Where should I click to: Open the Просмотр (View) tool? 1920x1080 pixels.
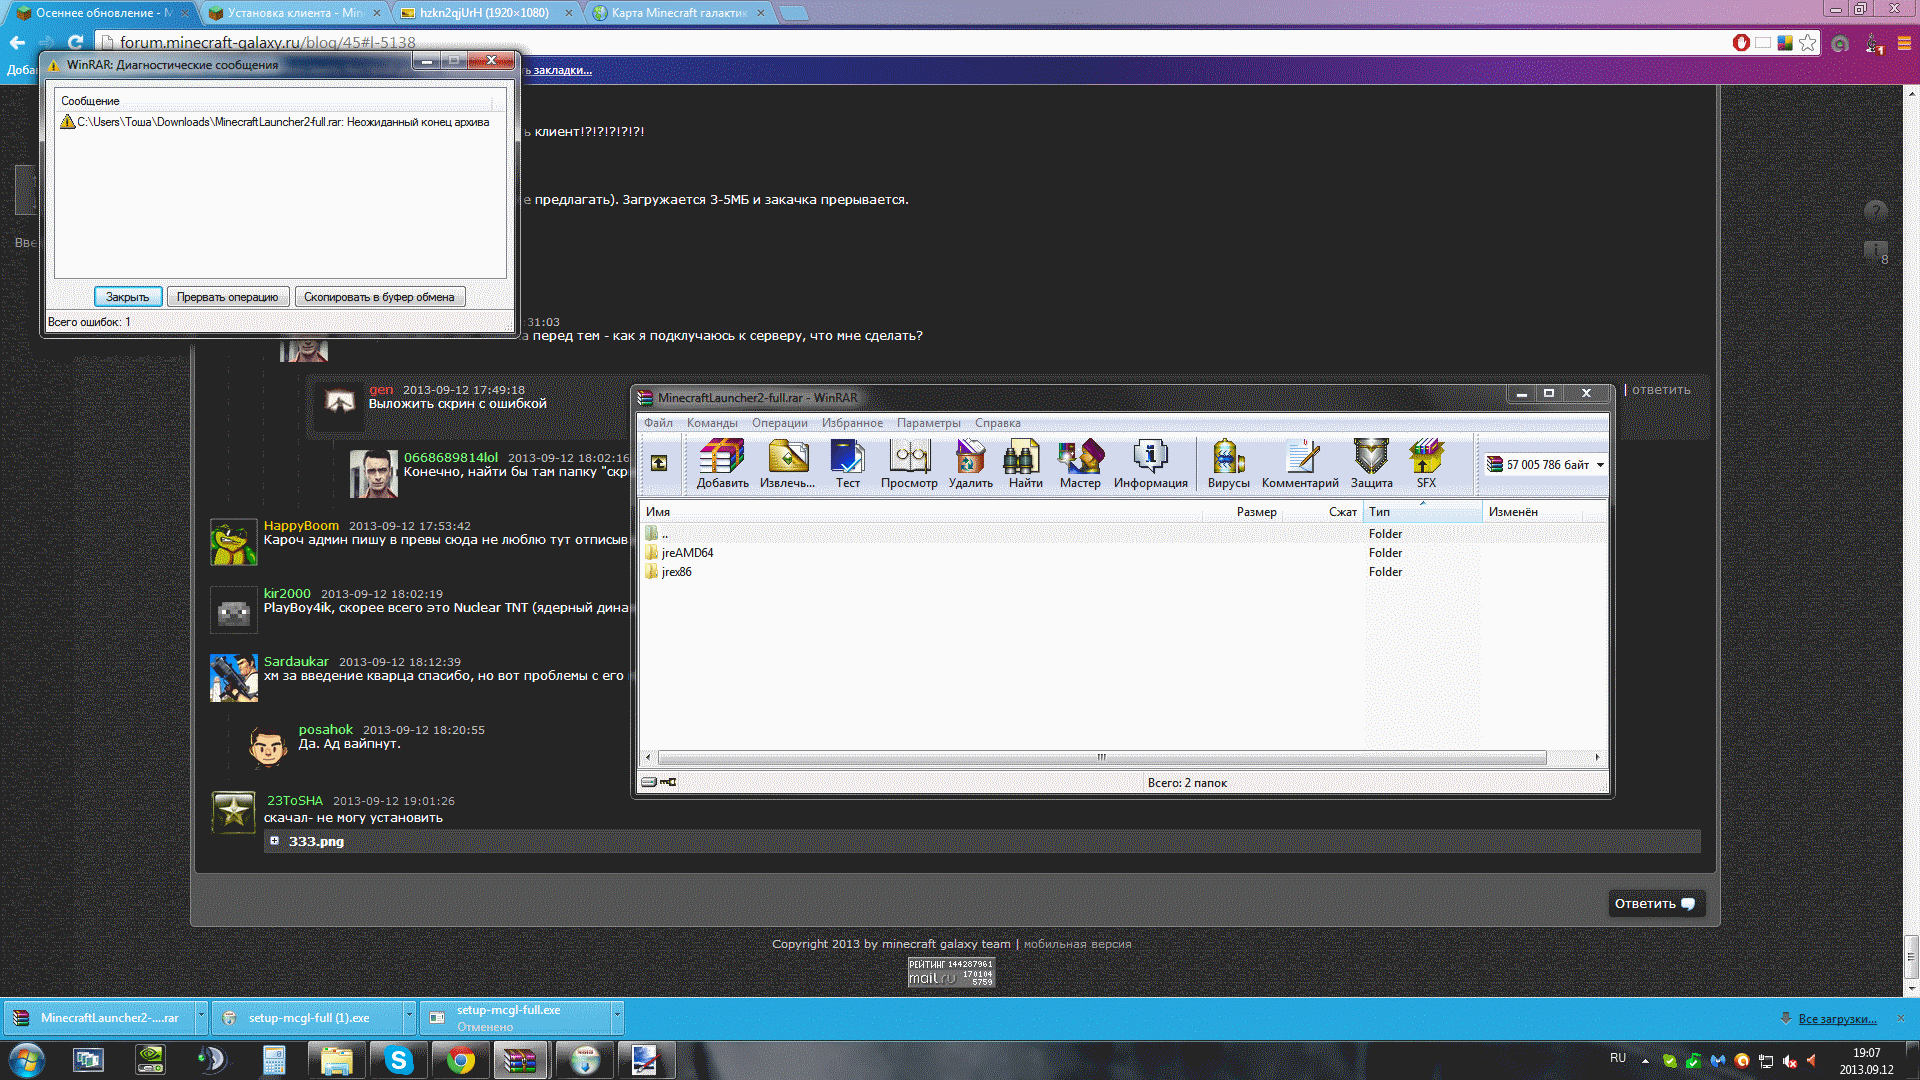click(909, 464)
